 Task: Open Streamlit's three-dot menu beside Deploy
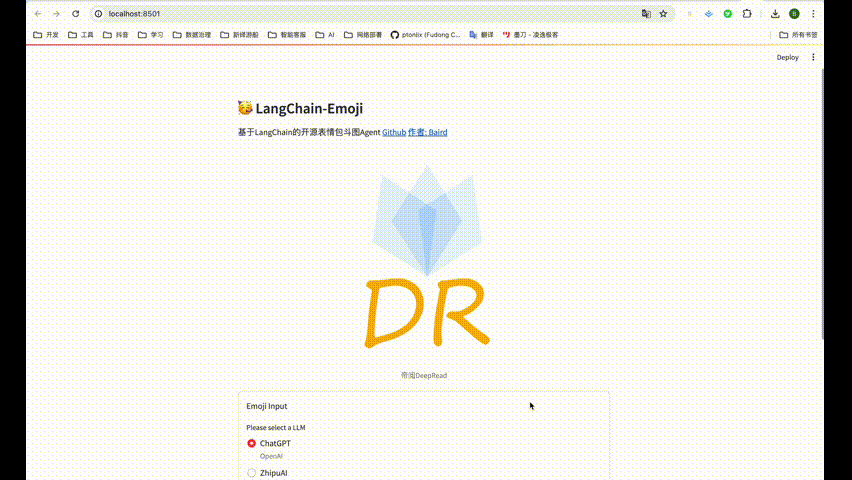pos(813,57)
